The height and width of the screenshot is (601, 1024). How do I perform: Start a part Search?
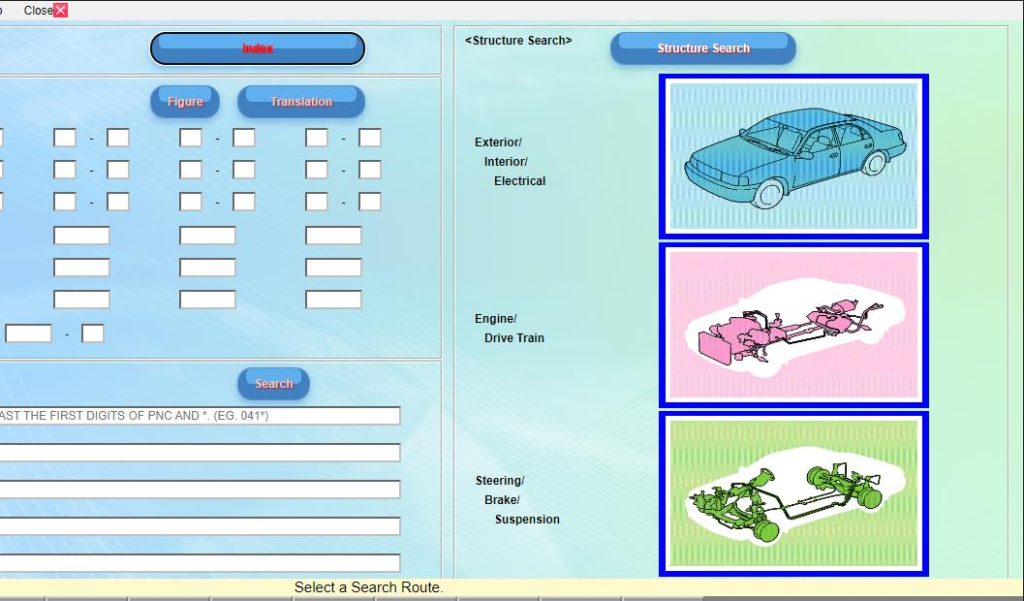tap(273, 383)
